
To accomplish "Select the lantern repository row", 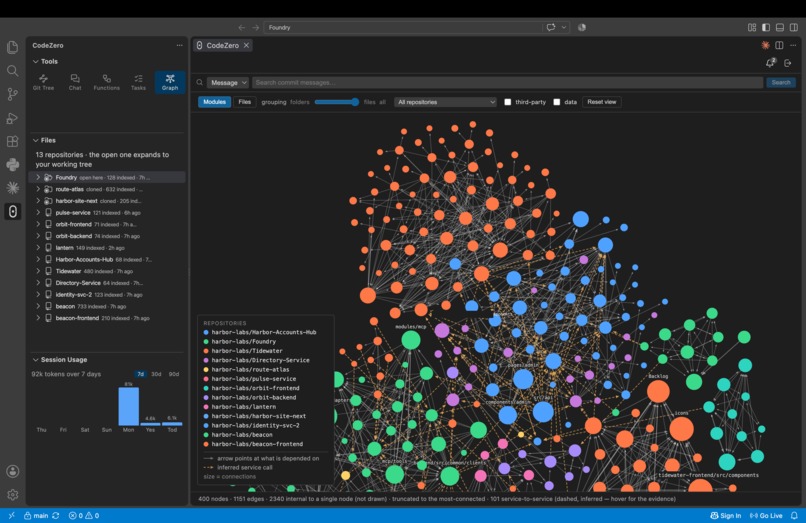I will point(107,248).
